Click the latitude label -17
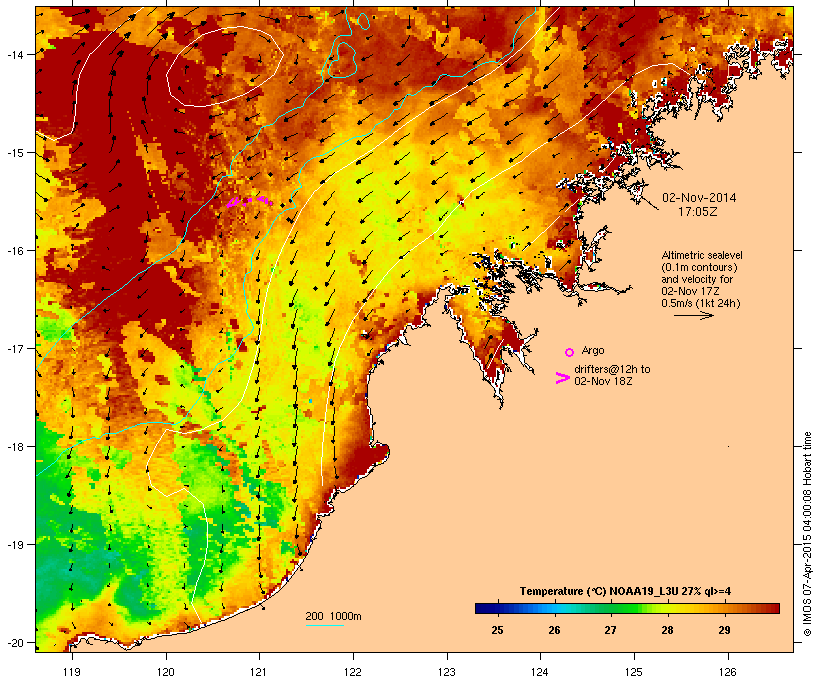This screenshot has height=680, width=820. pyautogui.click(x=15, y=348)
